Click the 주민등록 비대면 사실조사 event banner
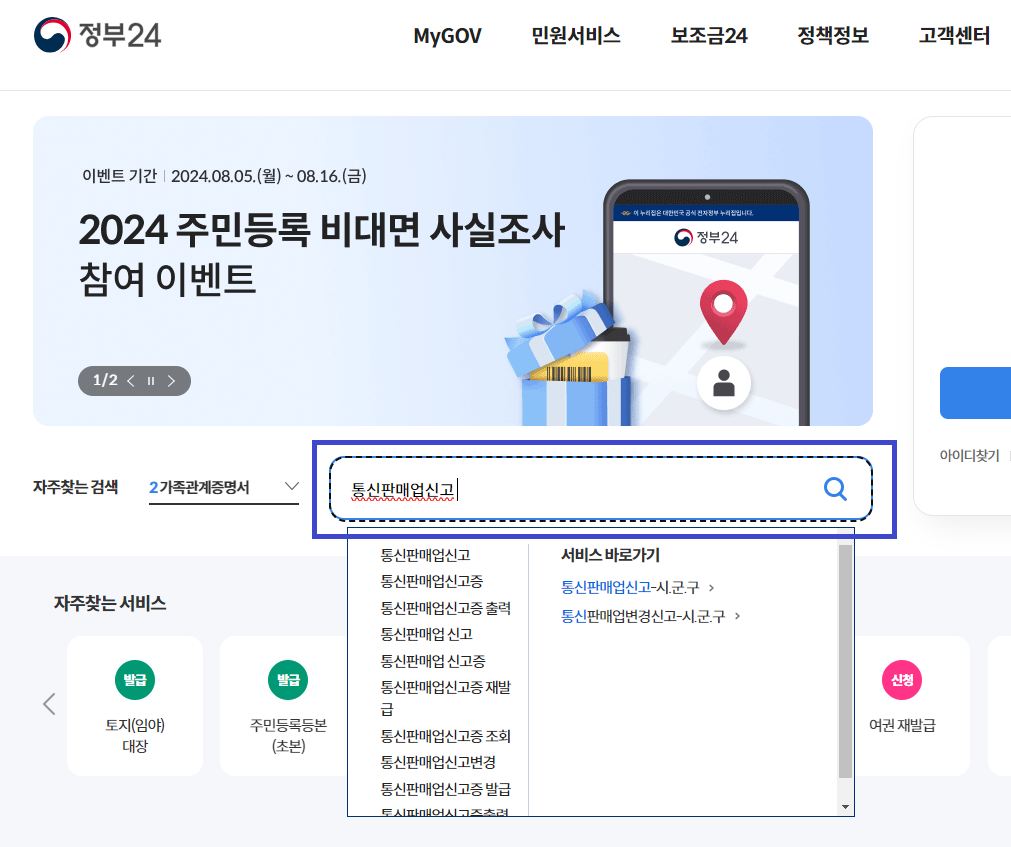 pos(453,271)
